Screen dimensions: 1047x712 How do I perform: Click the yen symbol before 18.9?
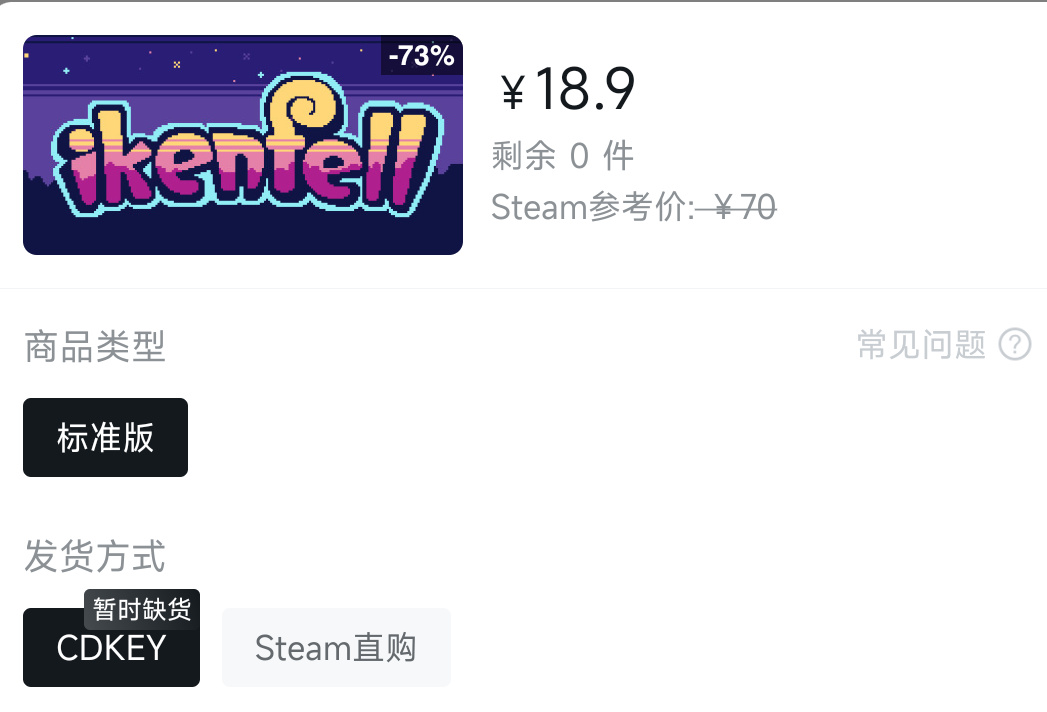513,93
